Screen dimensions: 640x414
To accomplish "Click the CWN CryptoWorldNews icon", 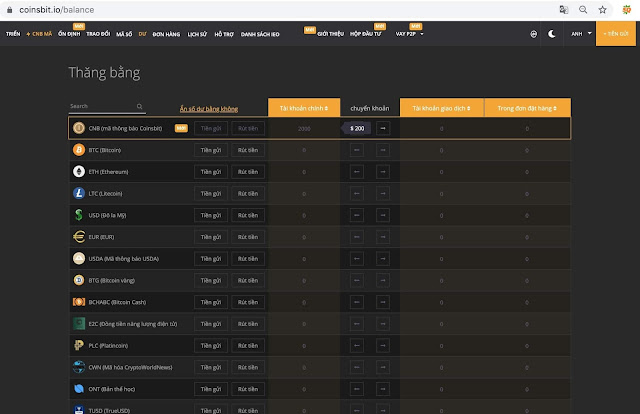I will click(79, 367).
